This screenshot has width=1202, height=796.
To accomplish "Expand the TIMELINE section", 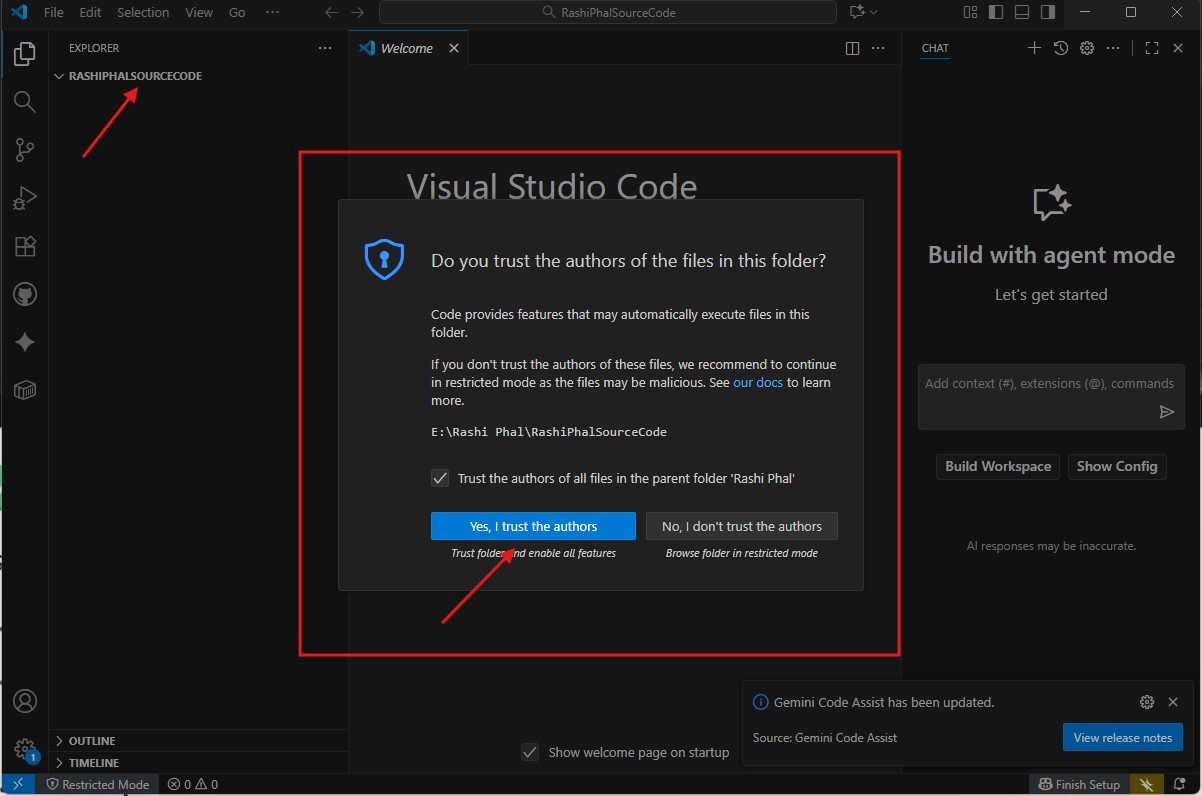I will click(x=93, y=763).
